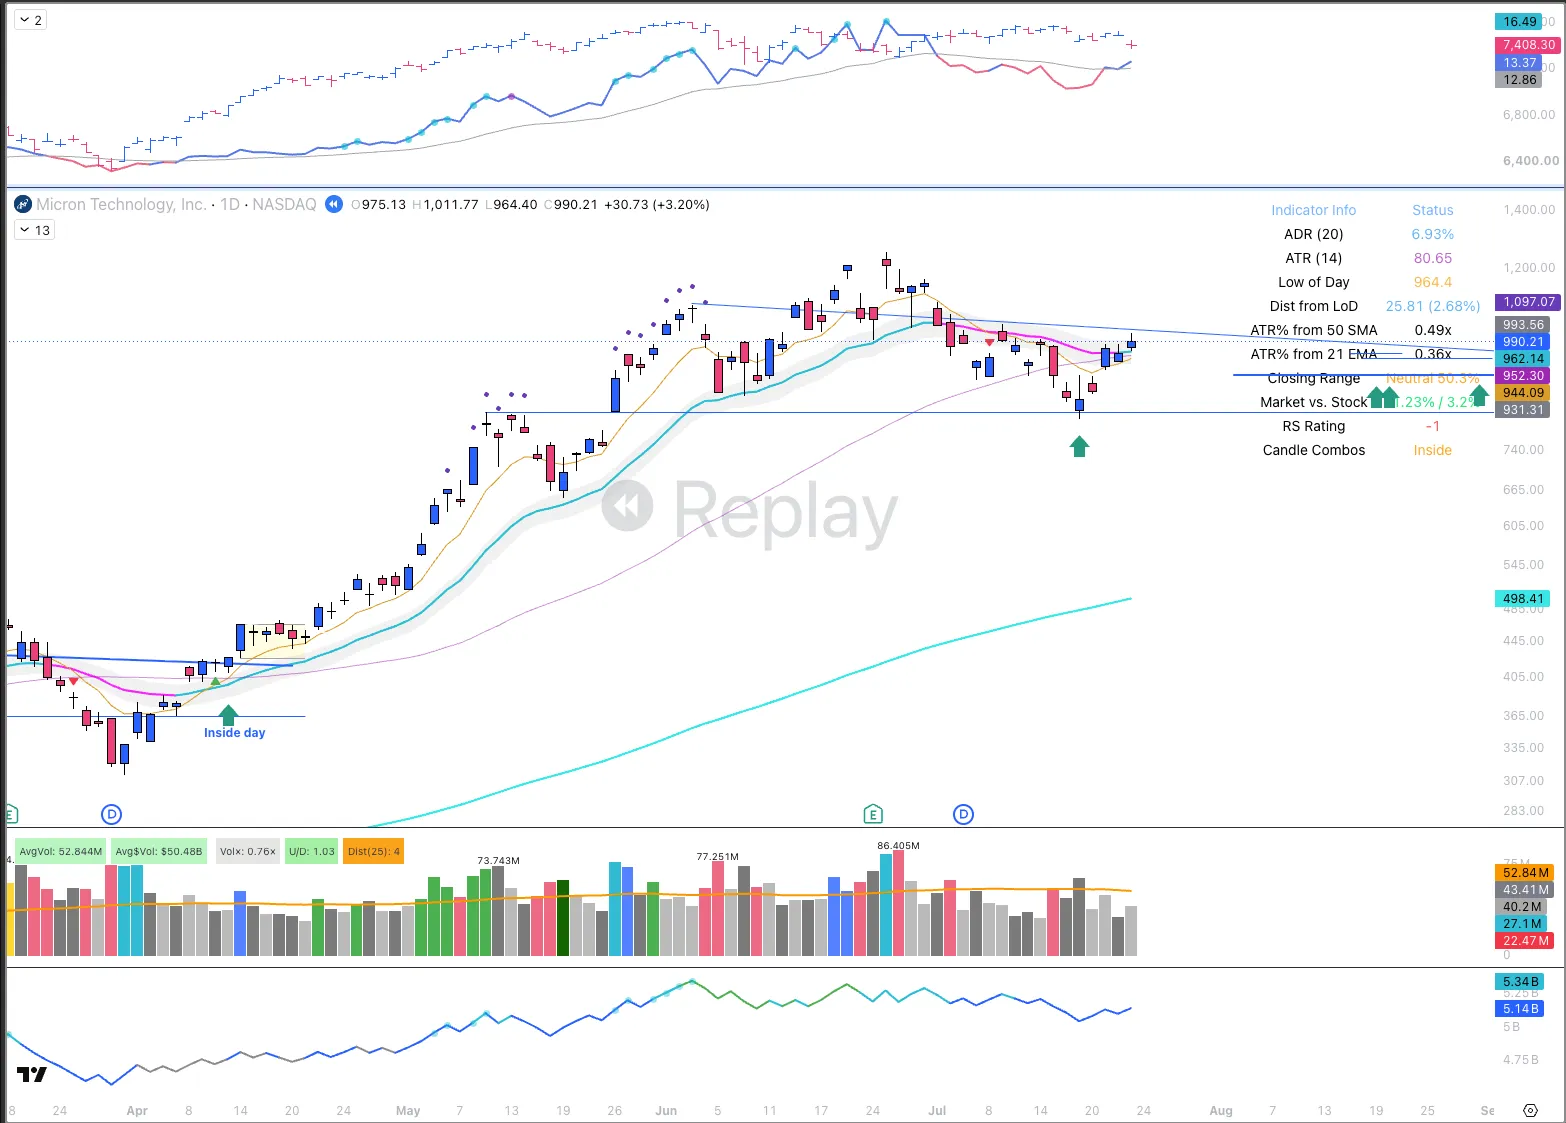Click the RS Rating value -1
The height and width of the screenshot is (1123, 1566).
1433,426
